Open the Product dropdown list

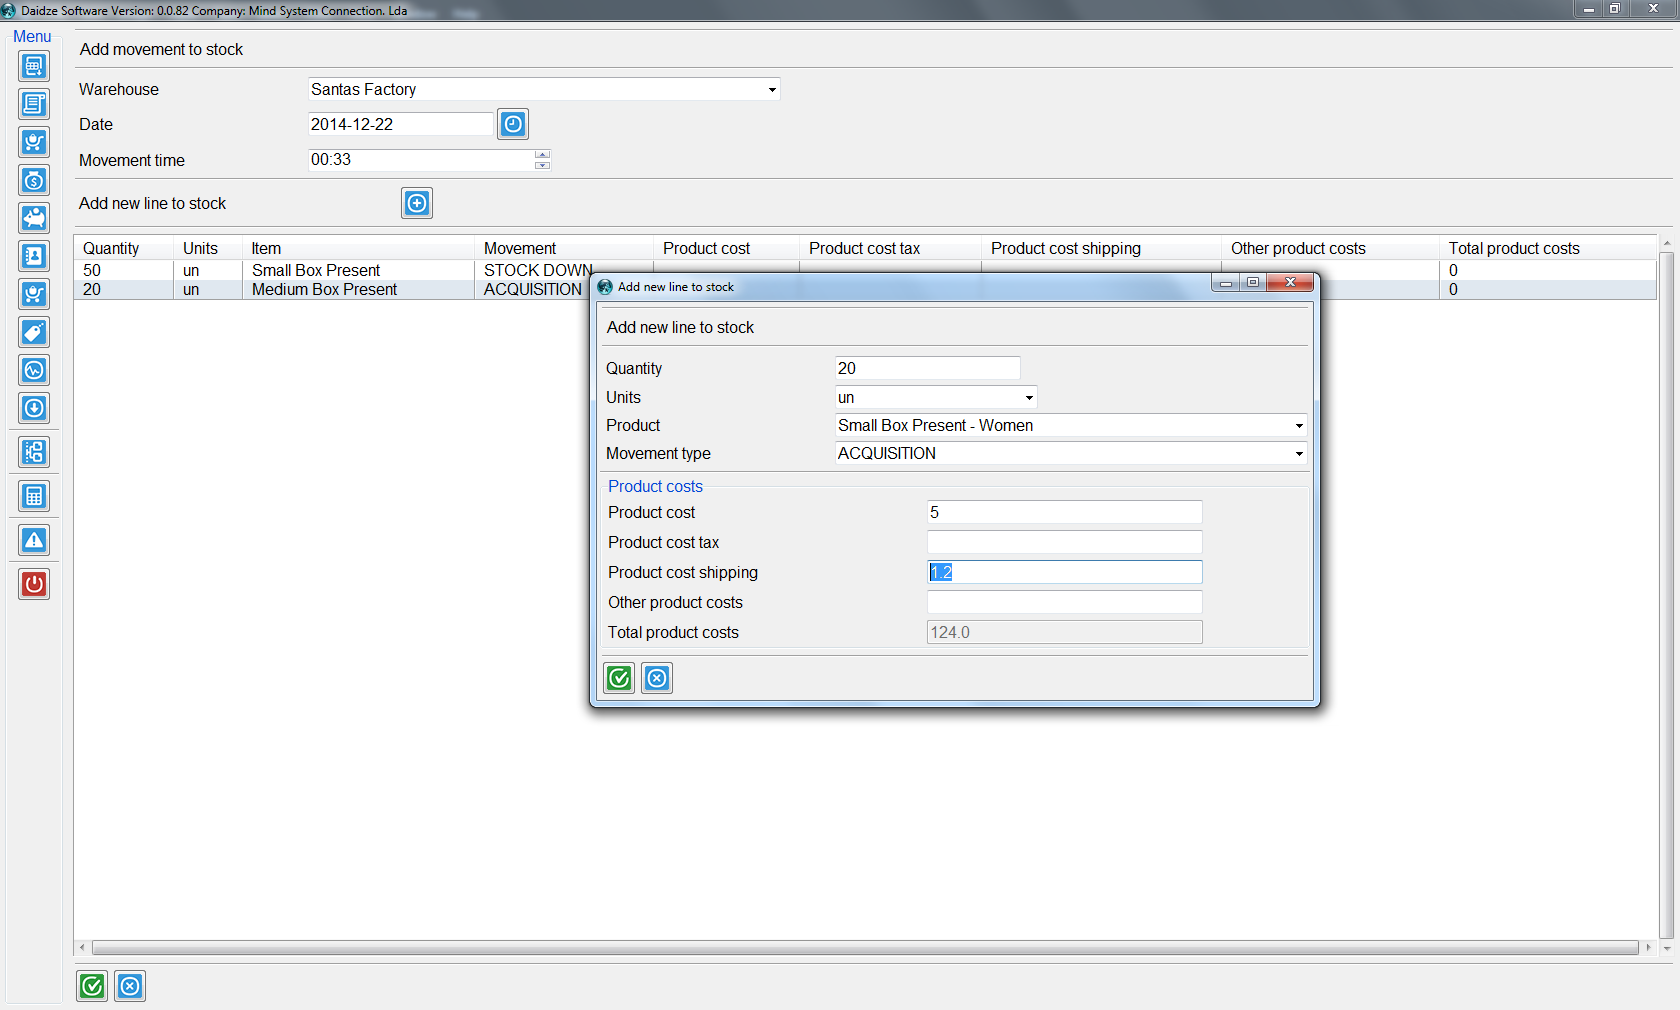(x=1298, y=426)
